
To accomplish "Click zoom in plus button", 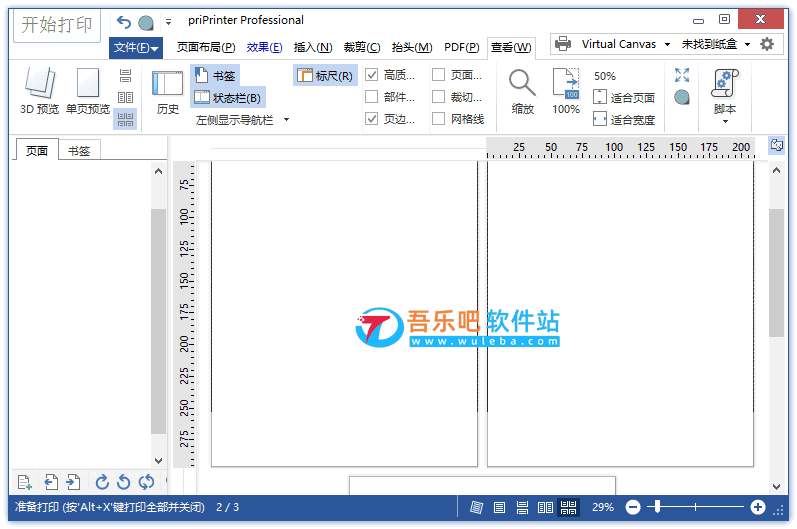I will pyautogui.click(x=758, y=507).
